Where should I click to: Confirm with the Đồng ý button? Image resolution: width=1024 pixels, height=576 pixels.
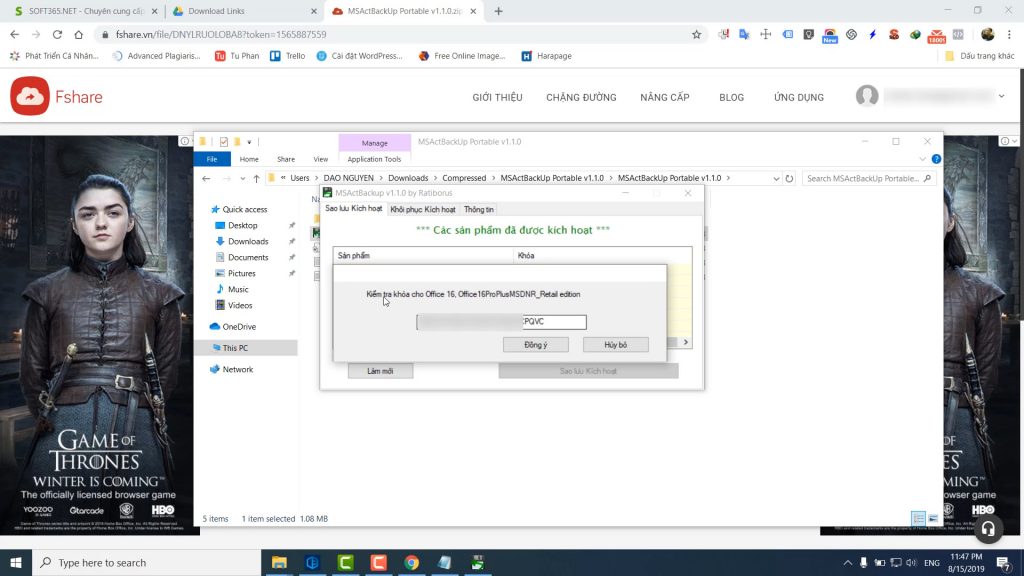coord(536,345)
